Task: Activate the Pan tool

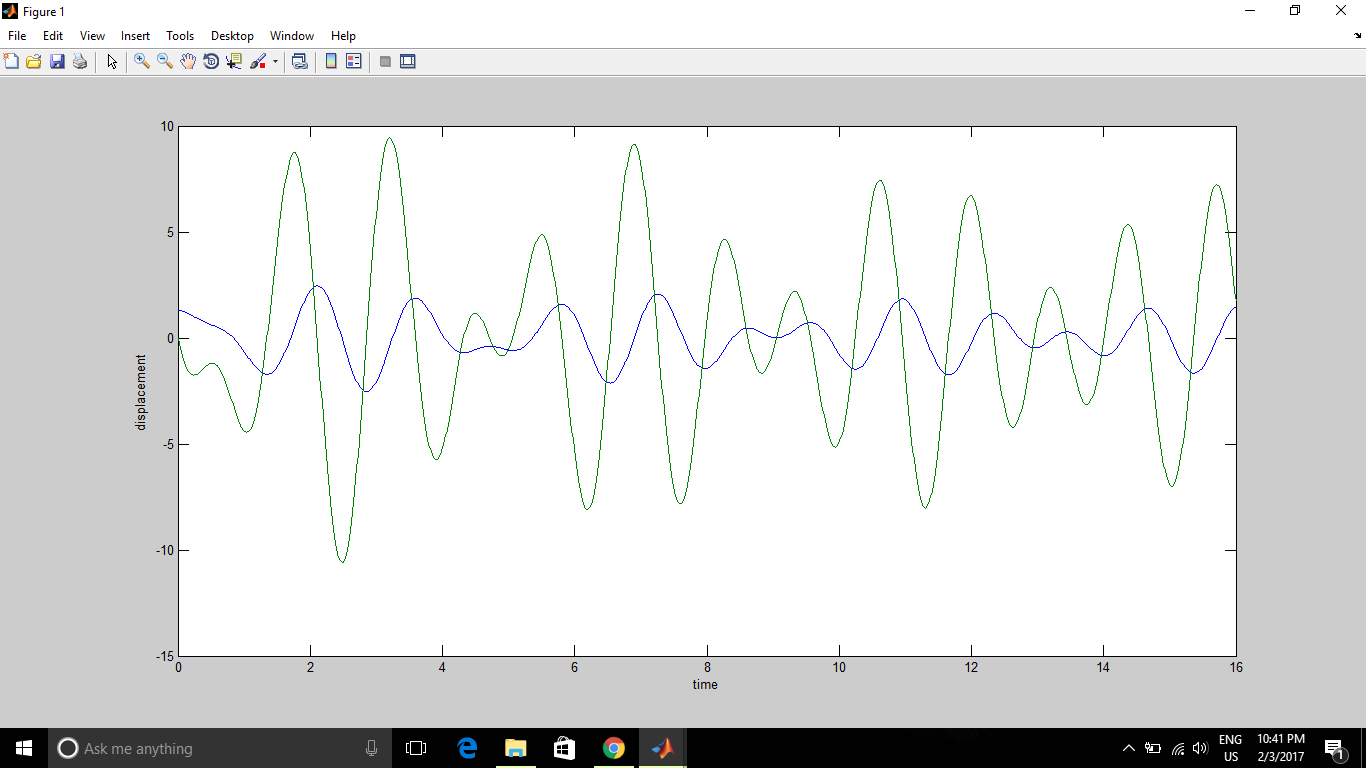Action: pyautogui.click(x=187, y=61)
